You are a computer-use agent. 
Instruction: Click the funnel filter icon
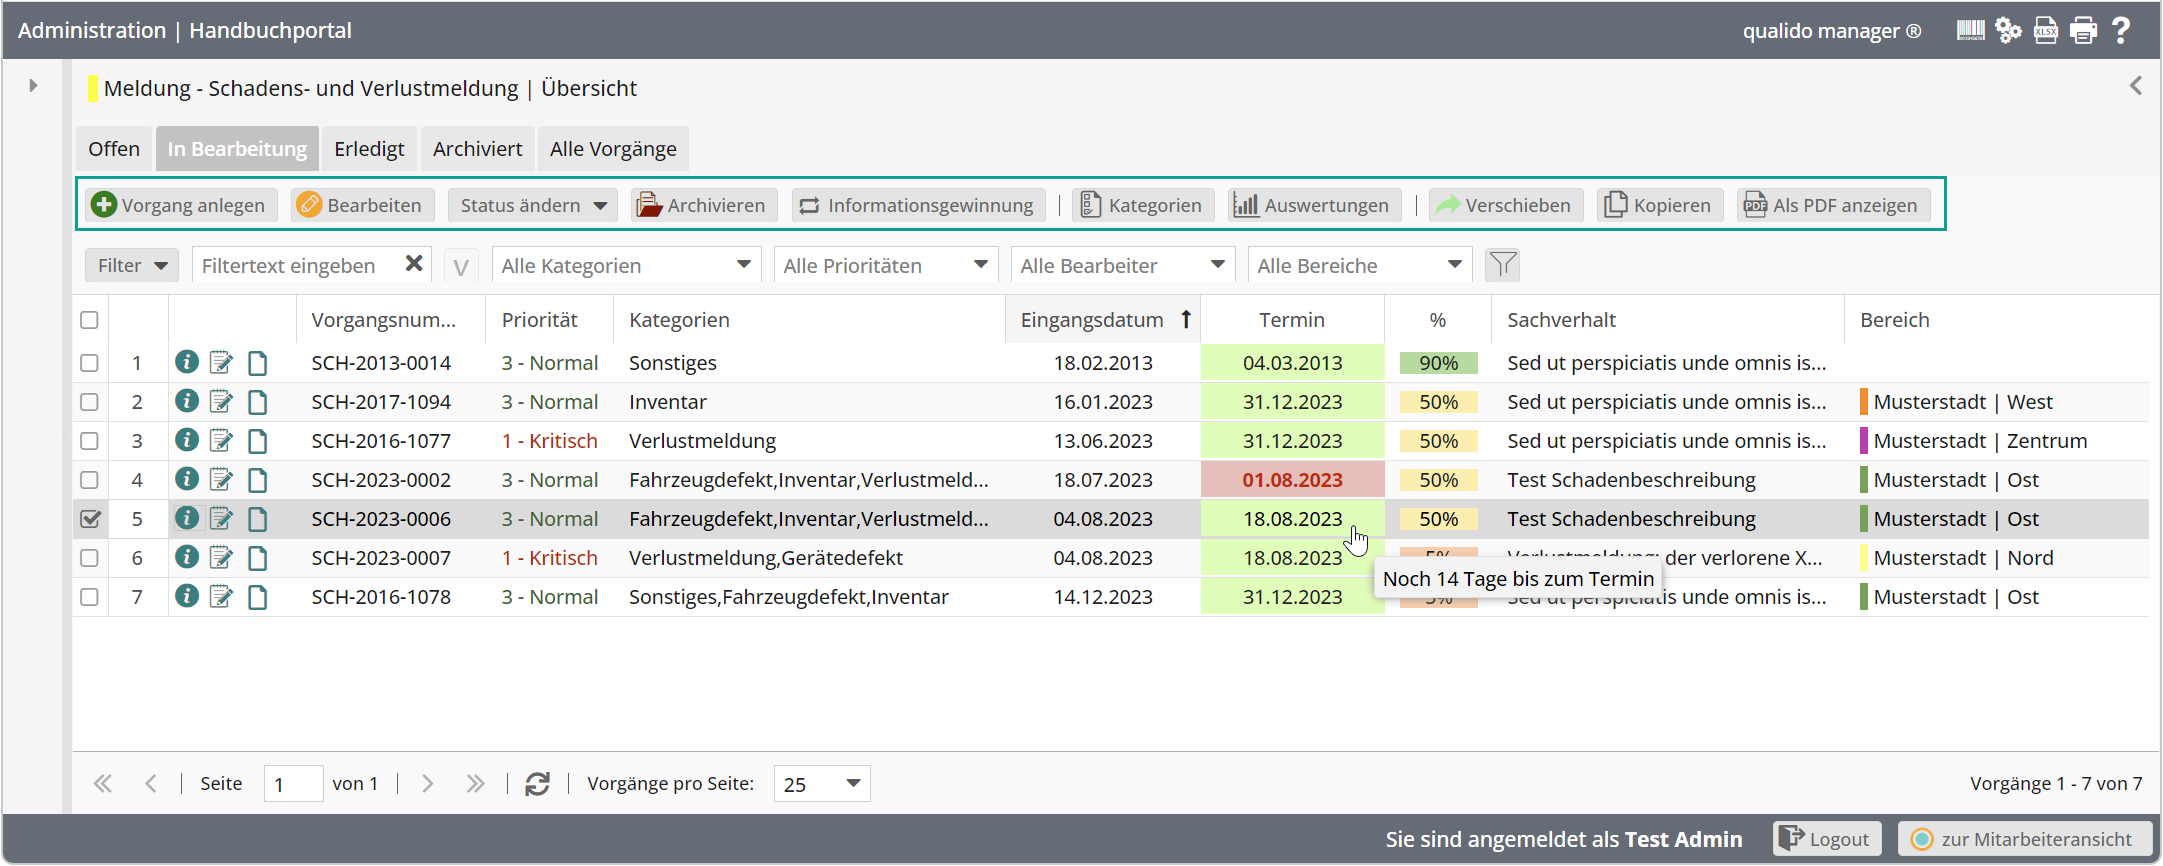[1502, 265]
